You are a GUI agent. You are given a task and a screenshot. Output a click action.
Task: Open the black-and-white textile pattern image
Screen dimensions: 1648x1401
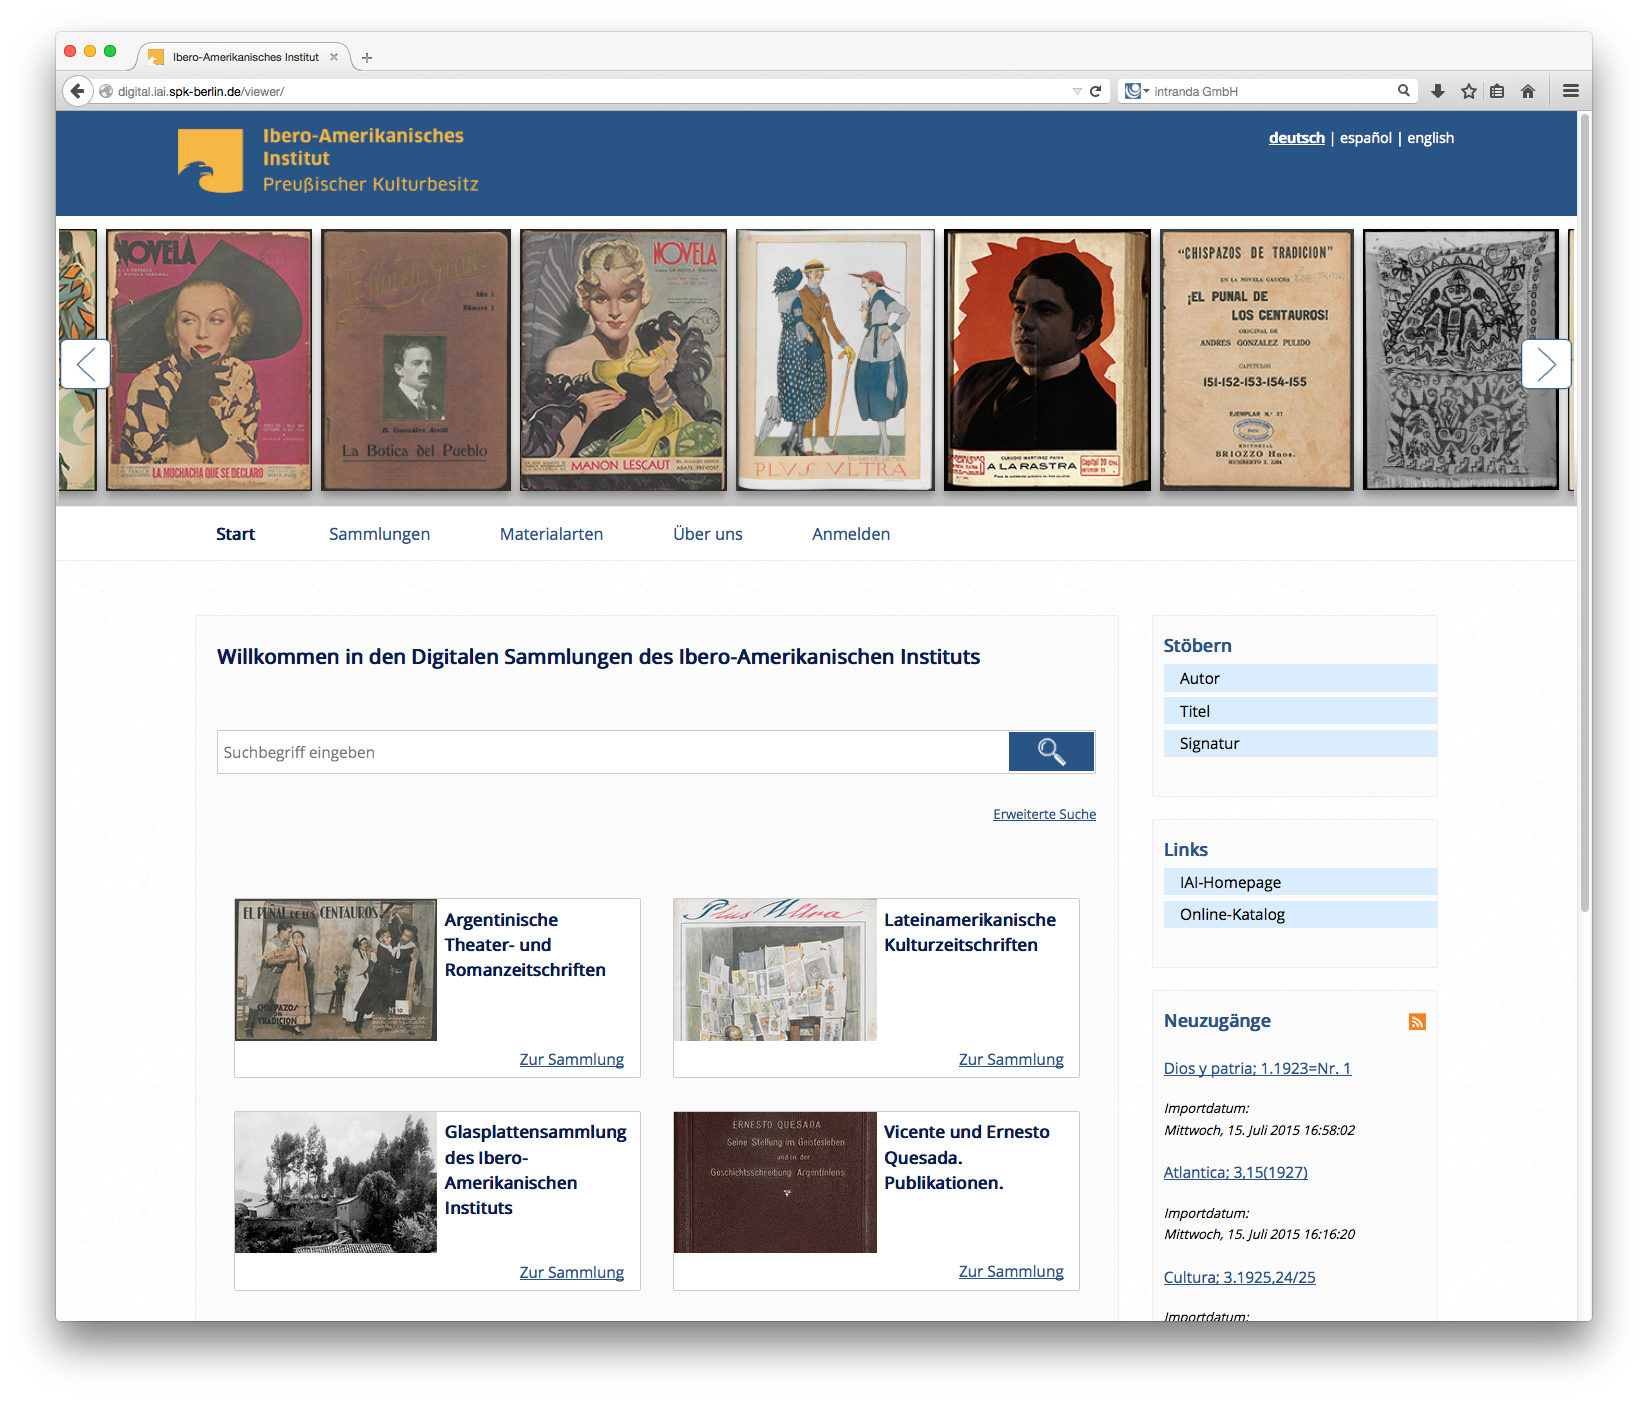click(1461, 360)
